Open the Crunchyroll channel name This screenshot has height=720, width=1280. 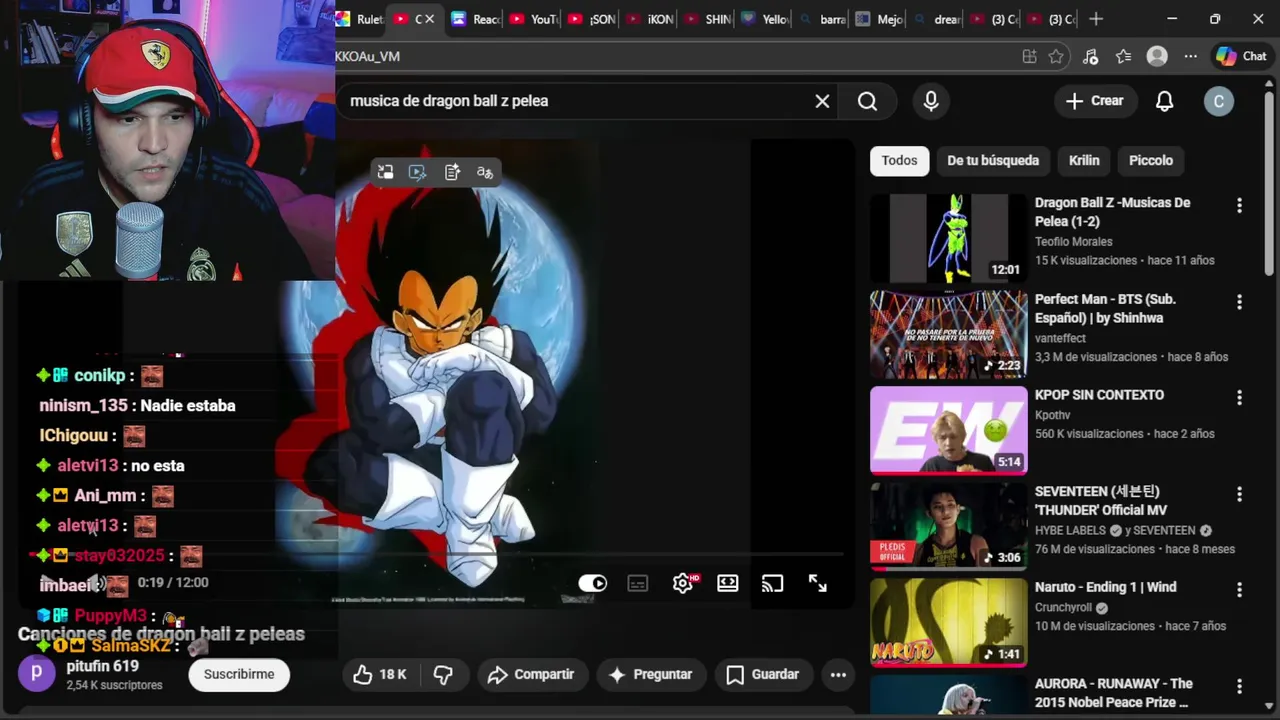point(1064,607)
